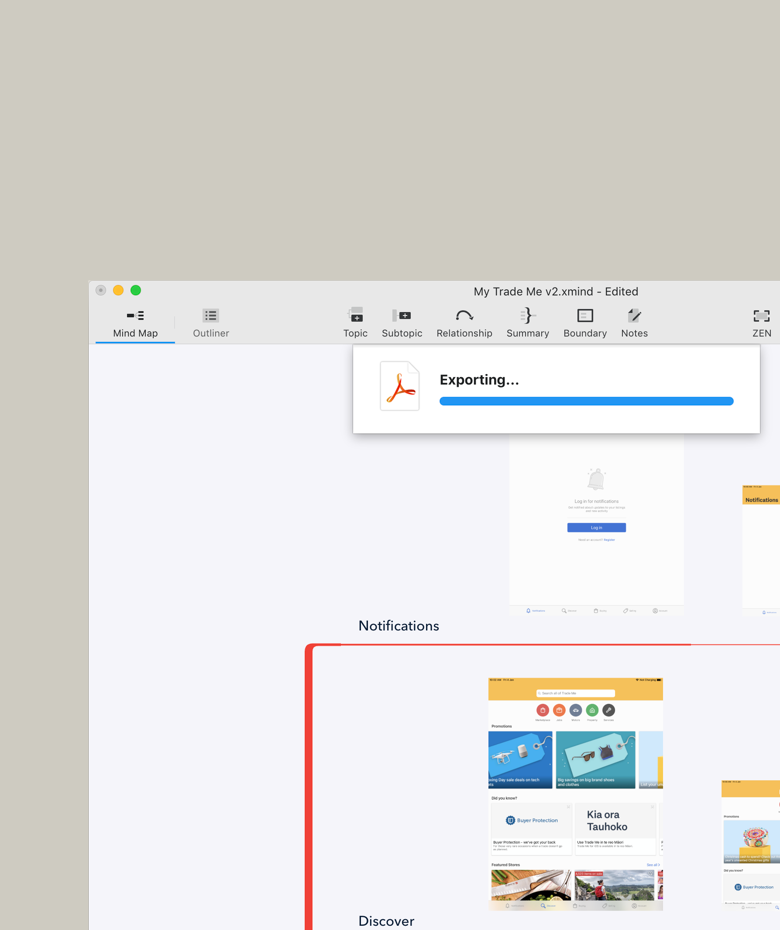Click the Kia ora Tauhoko card in the thumbnail

pos(615,829)
